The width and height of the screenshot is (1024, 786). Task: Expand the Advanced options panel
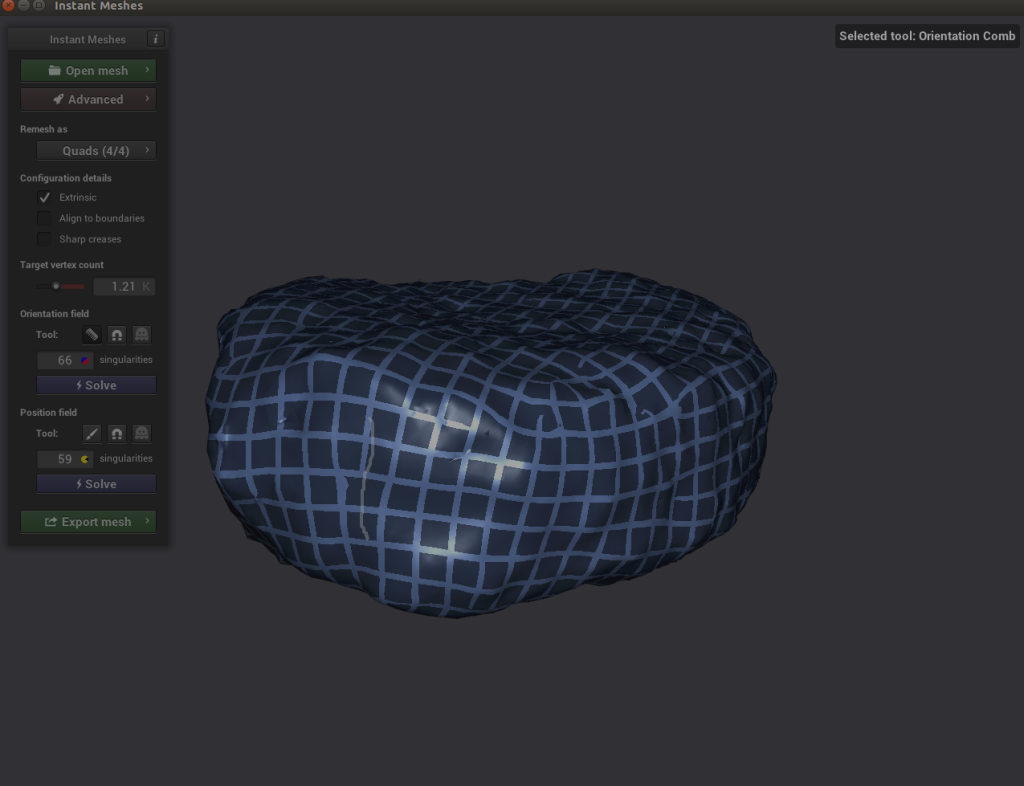(x=88, y=99)
